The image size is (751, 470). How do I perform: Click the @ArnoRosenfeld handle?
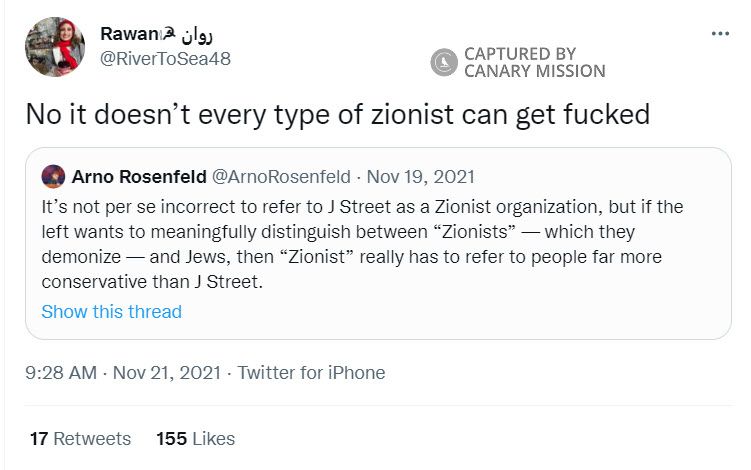click(283, 177)
